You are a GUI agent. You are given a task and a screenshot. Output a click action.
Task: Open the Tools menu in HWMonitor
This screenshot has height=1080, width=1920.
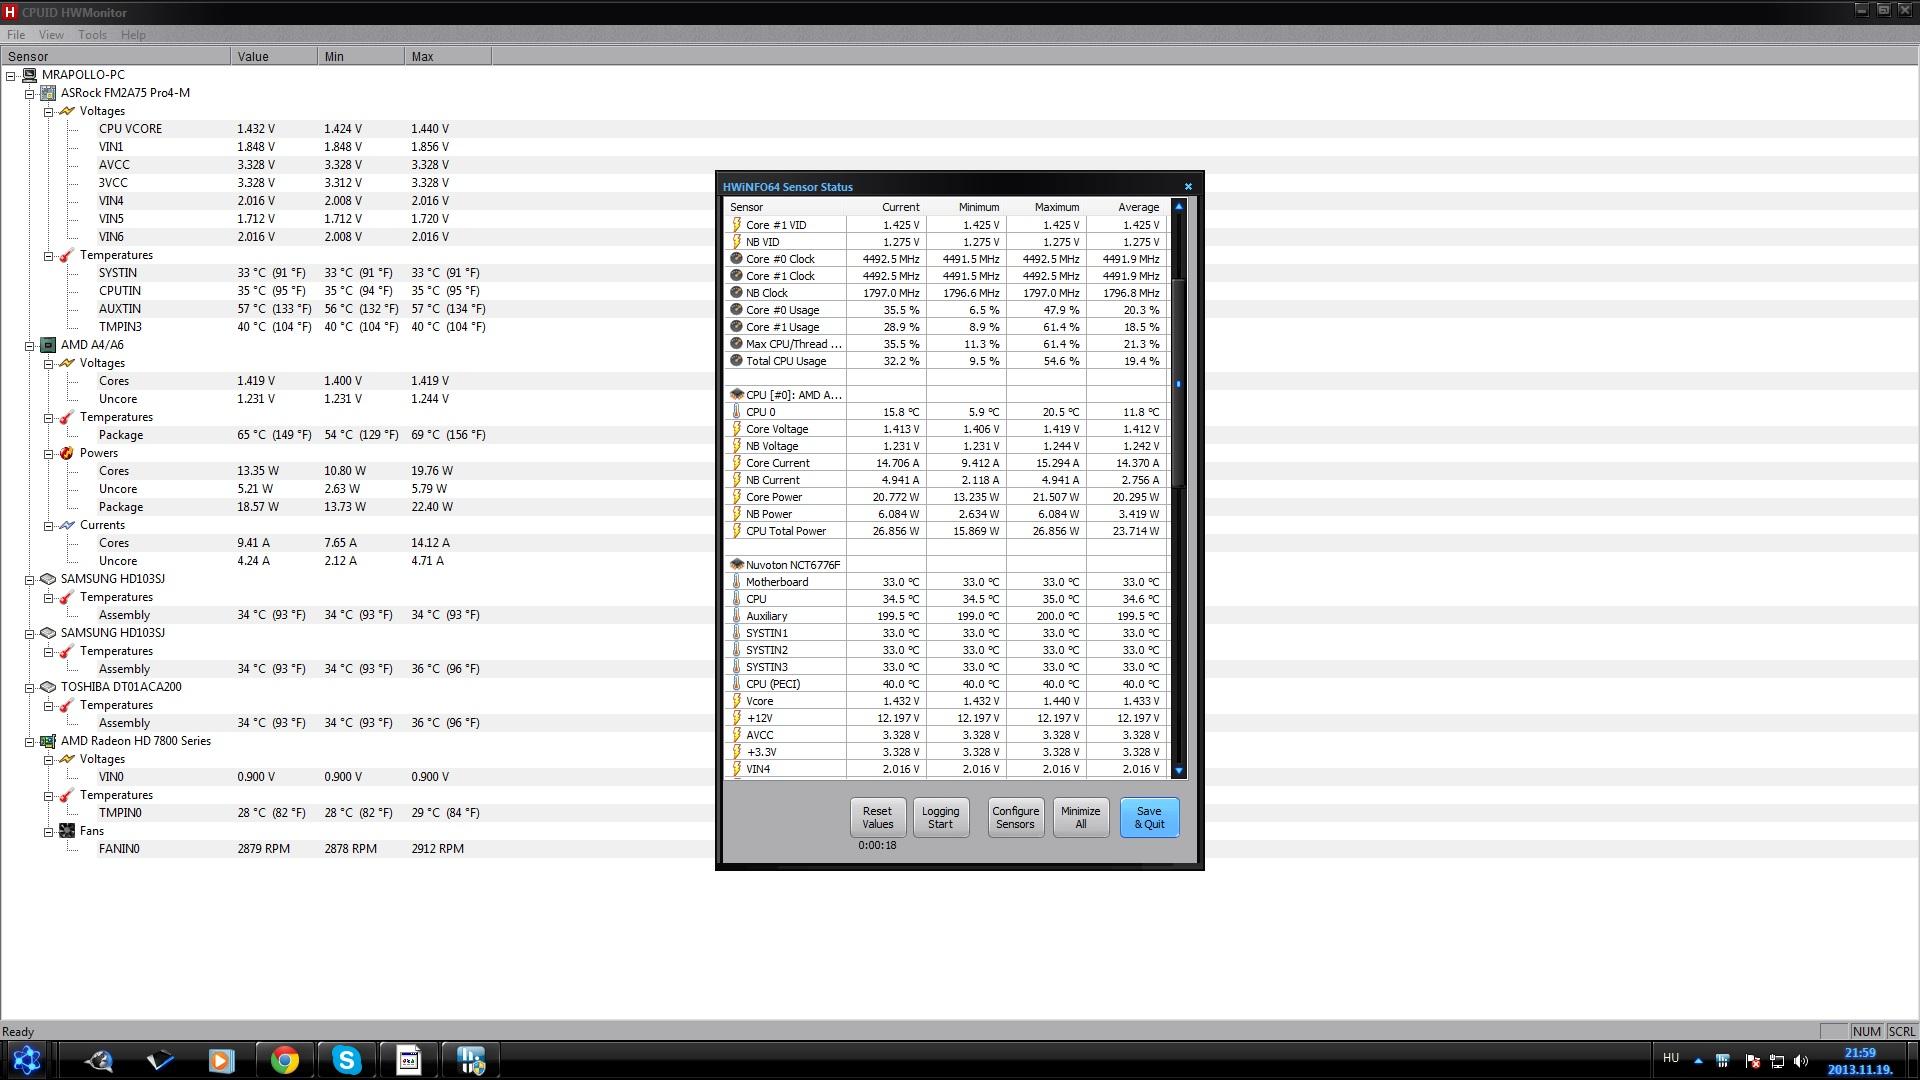tap(92, 34)
